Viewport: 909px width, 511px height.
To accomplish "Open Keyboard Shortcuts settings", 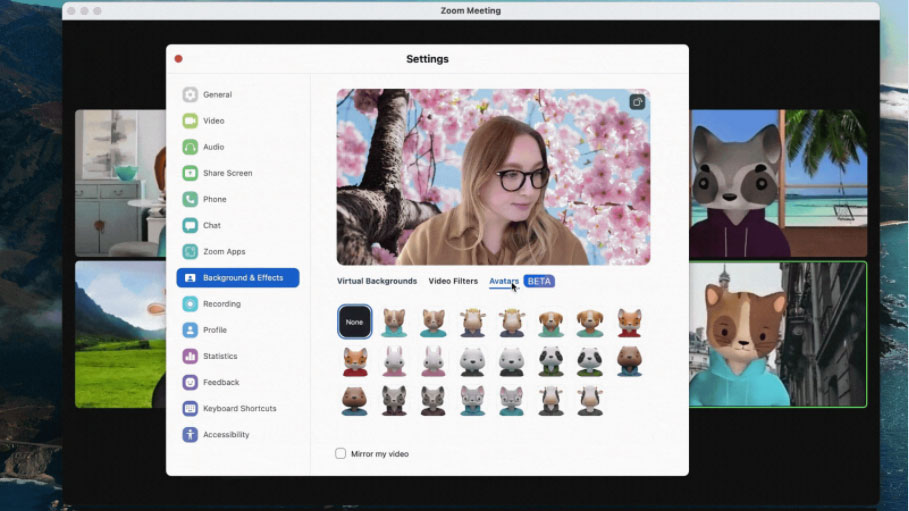I will 239,409.
